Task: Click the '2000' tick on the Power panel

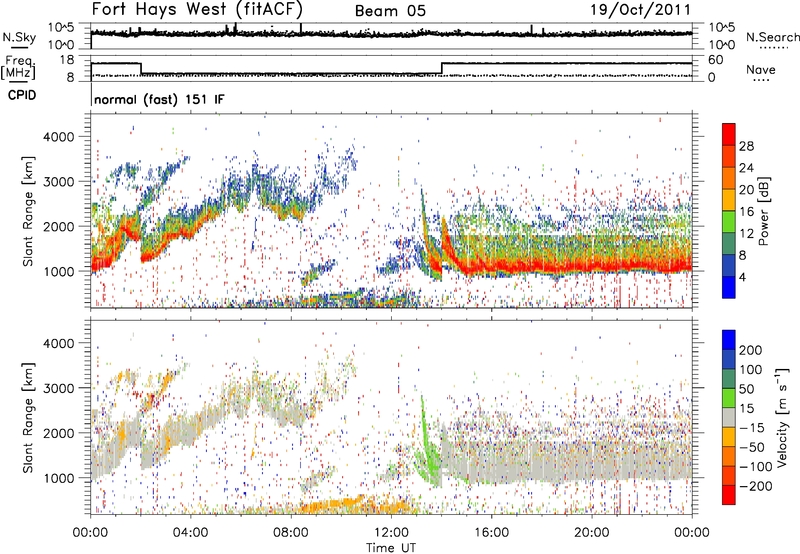Action: [59, 226]
